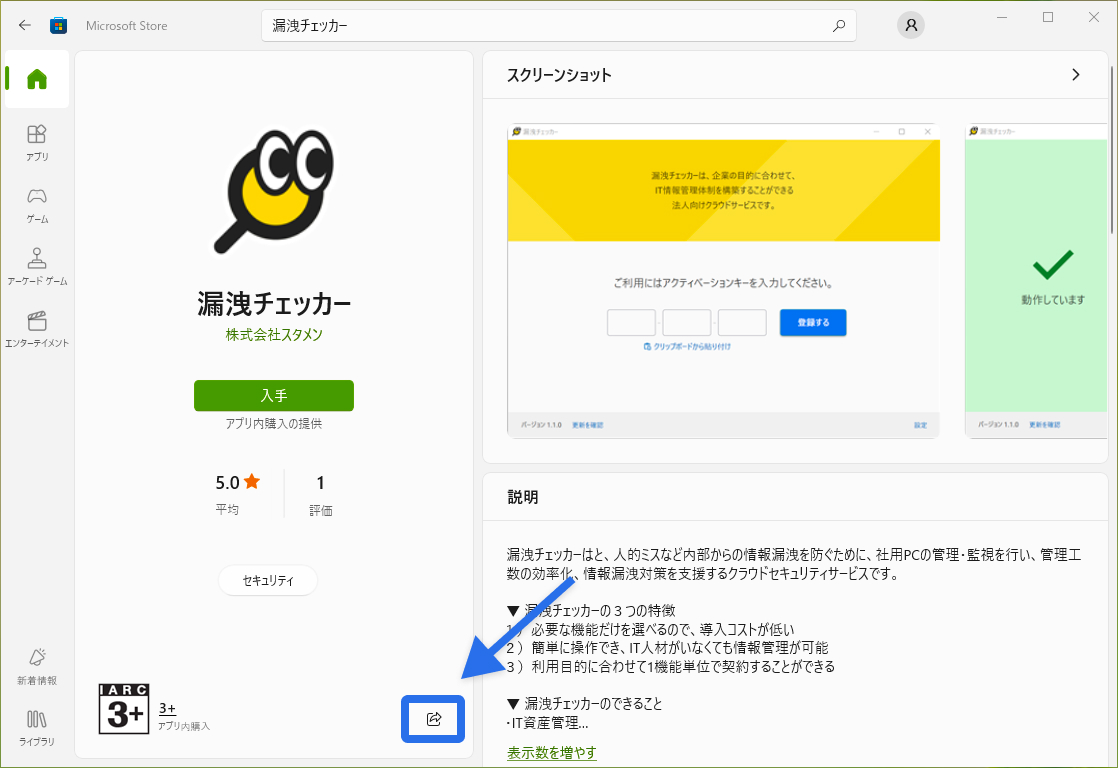Click the orange rating star
The width and height of the screenshot is (1118, 768).
(x=252, y=481)
